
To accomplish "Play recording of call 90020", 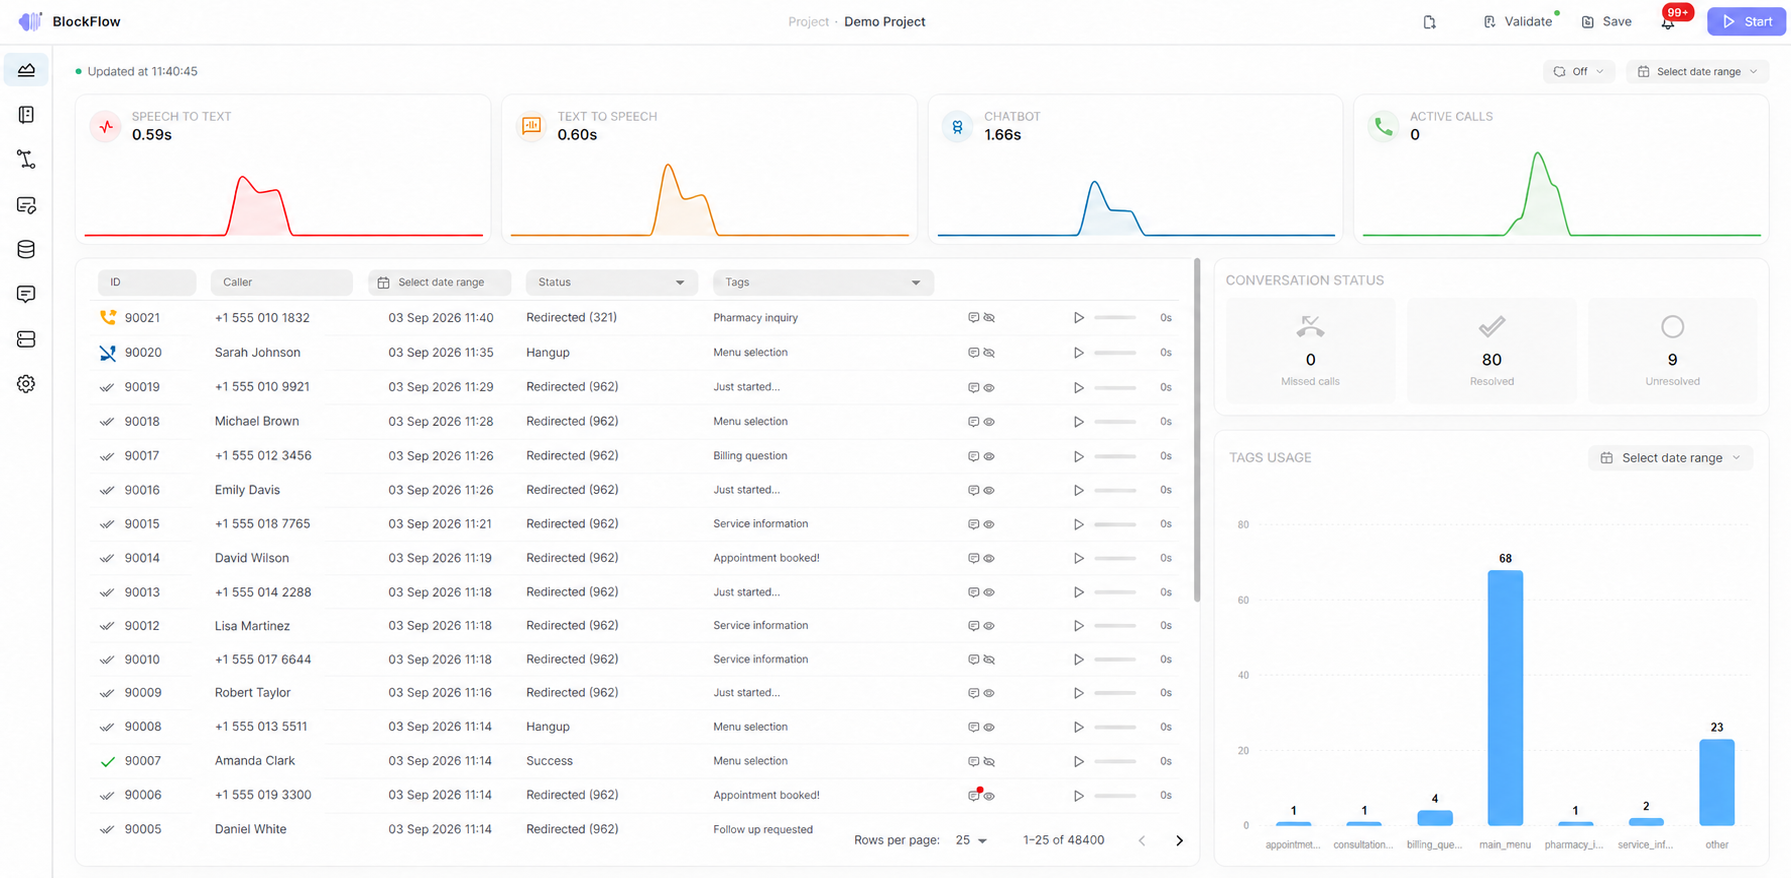I will point(1078,353).
